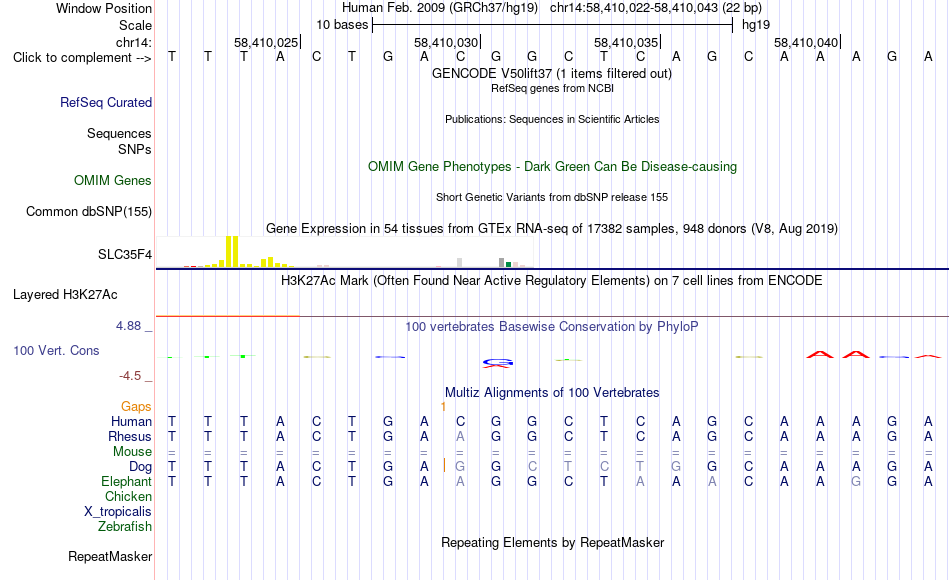Click the chr14:58,410,022-58,410,043 (22 bp) position text

tap(656, 8)
